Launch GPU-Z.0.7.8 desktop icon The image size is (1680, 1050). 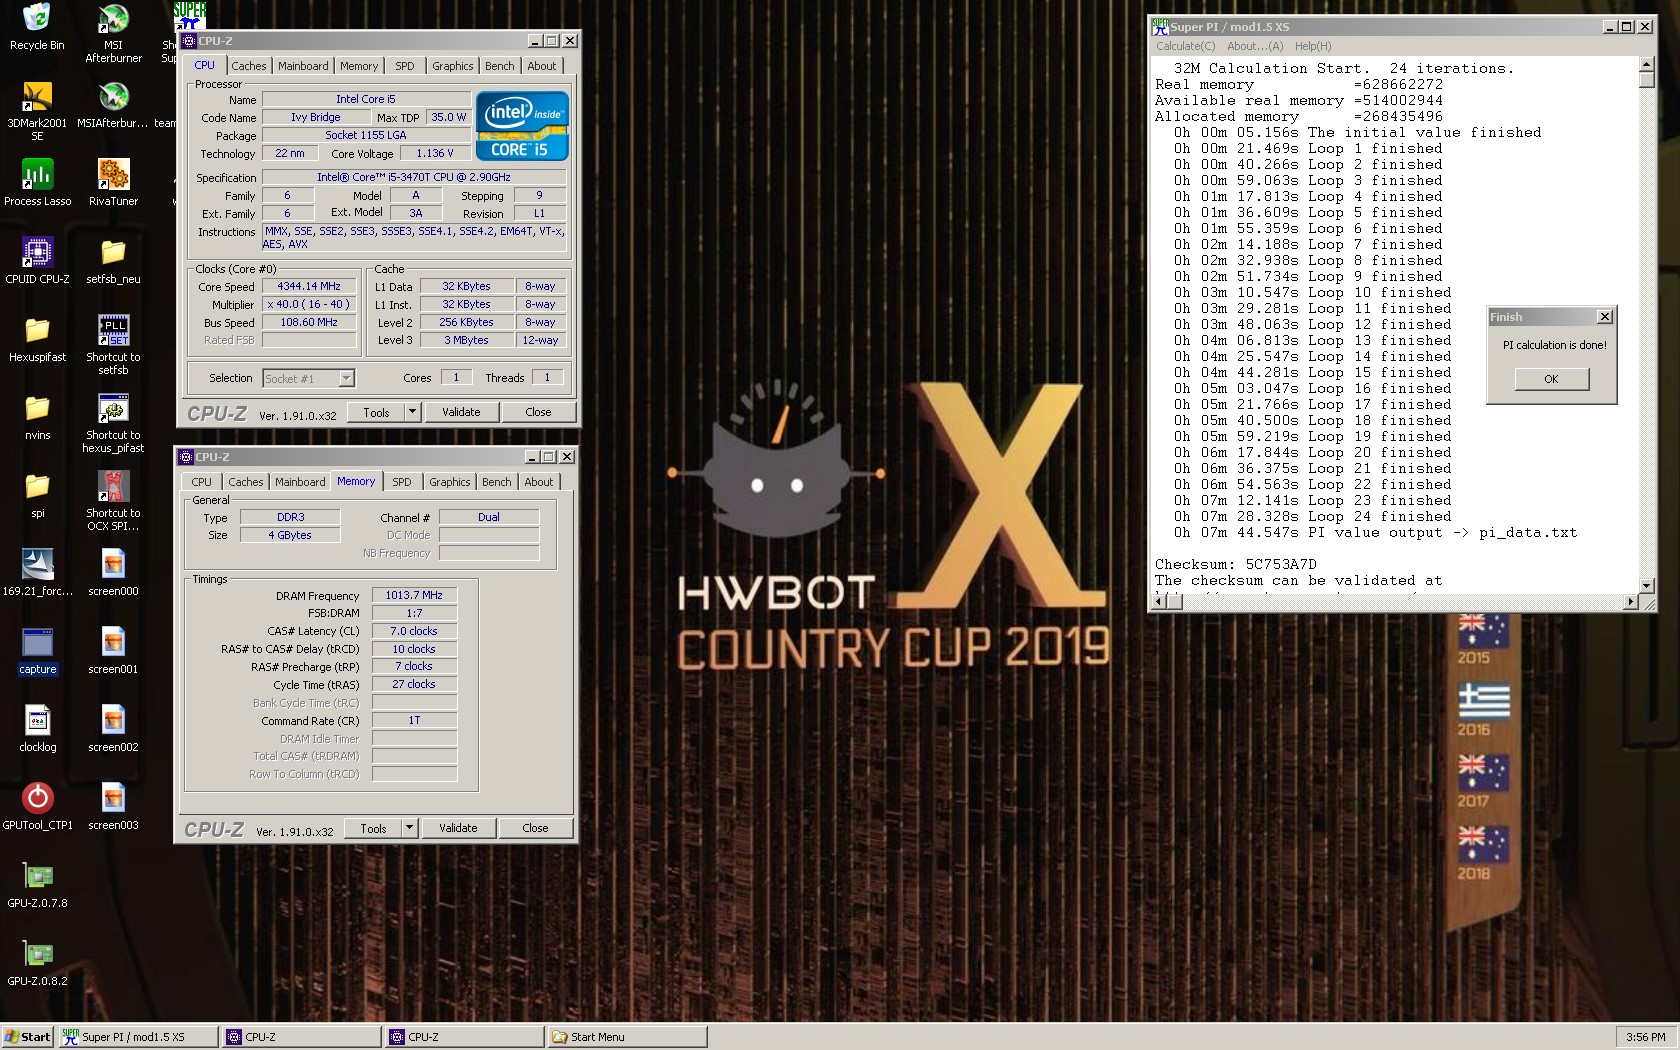(37, 885)
